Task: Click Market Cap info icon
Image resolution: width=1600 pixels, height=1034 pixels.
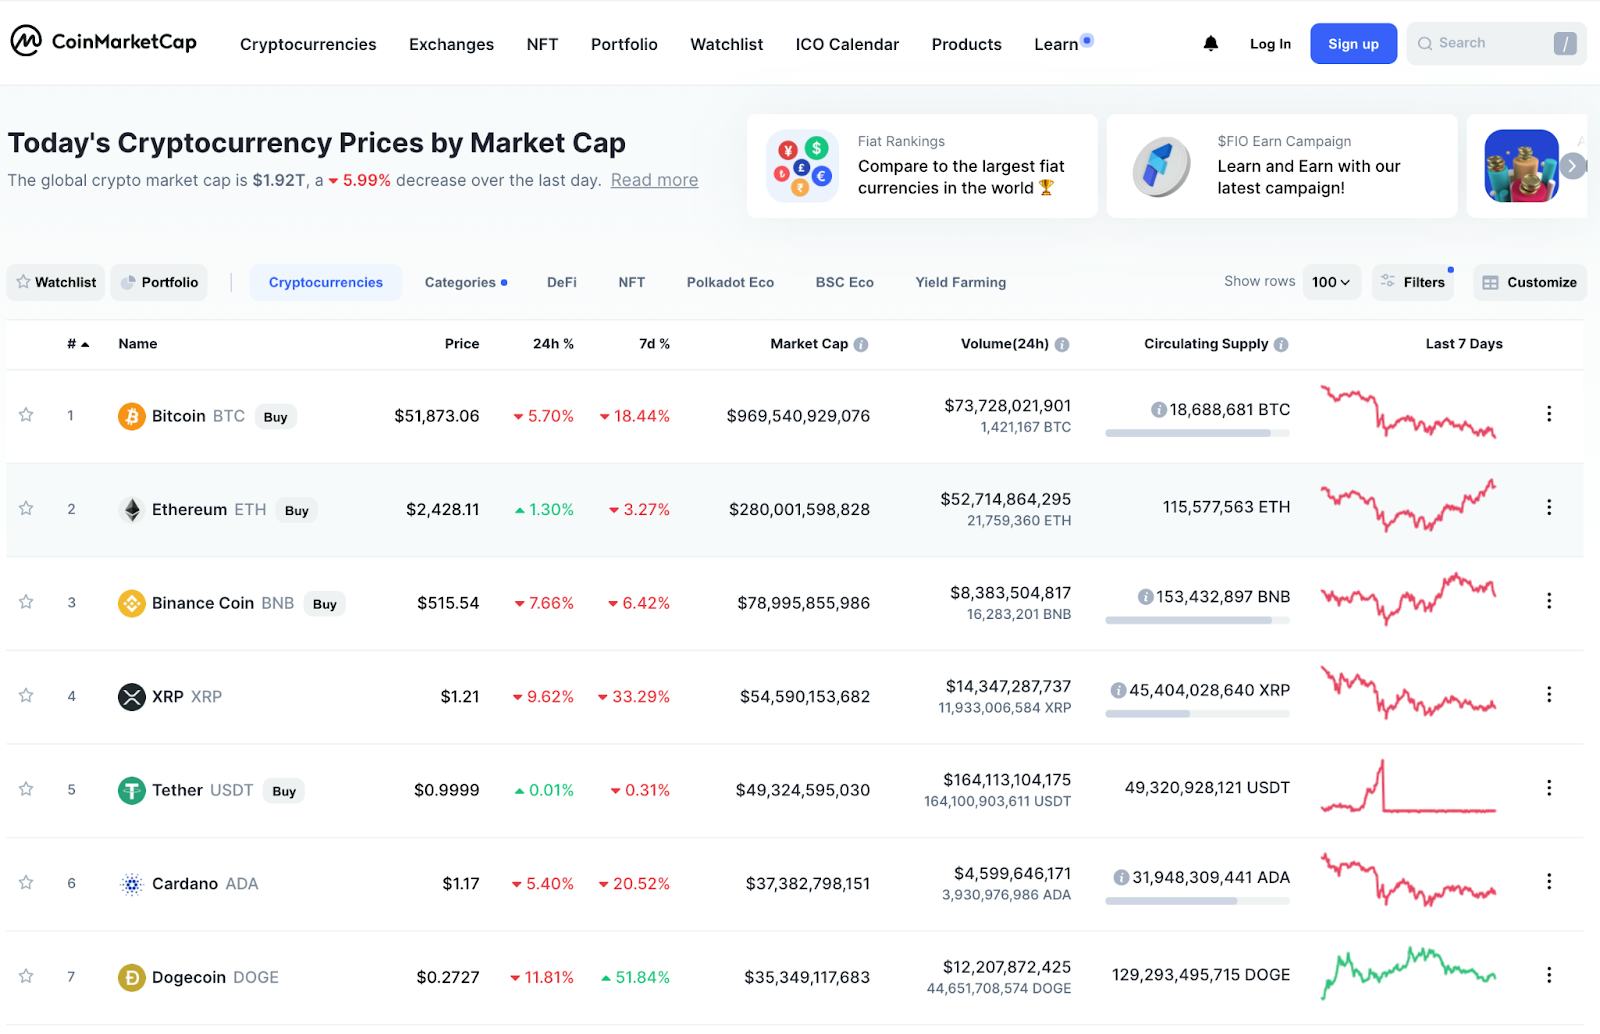Action: click(861, 344)
